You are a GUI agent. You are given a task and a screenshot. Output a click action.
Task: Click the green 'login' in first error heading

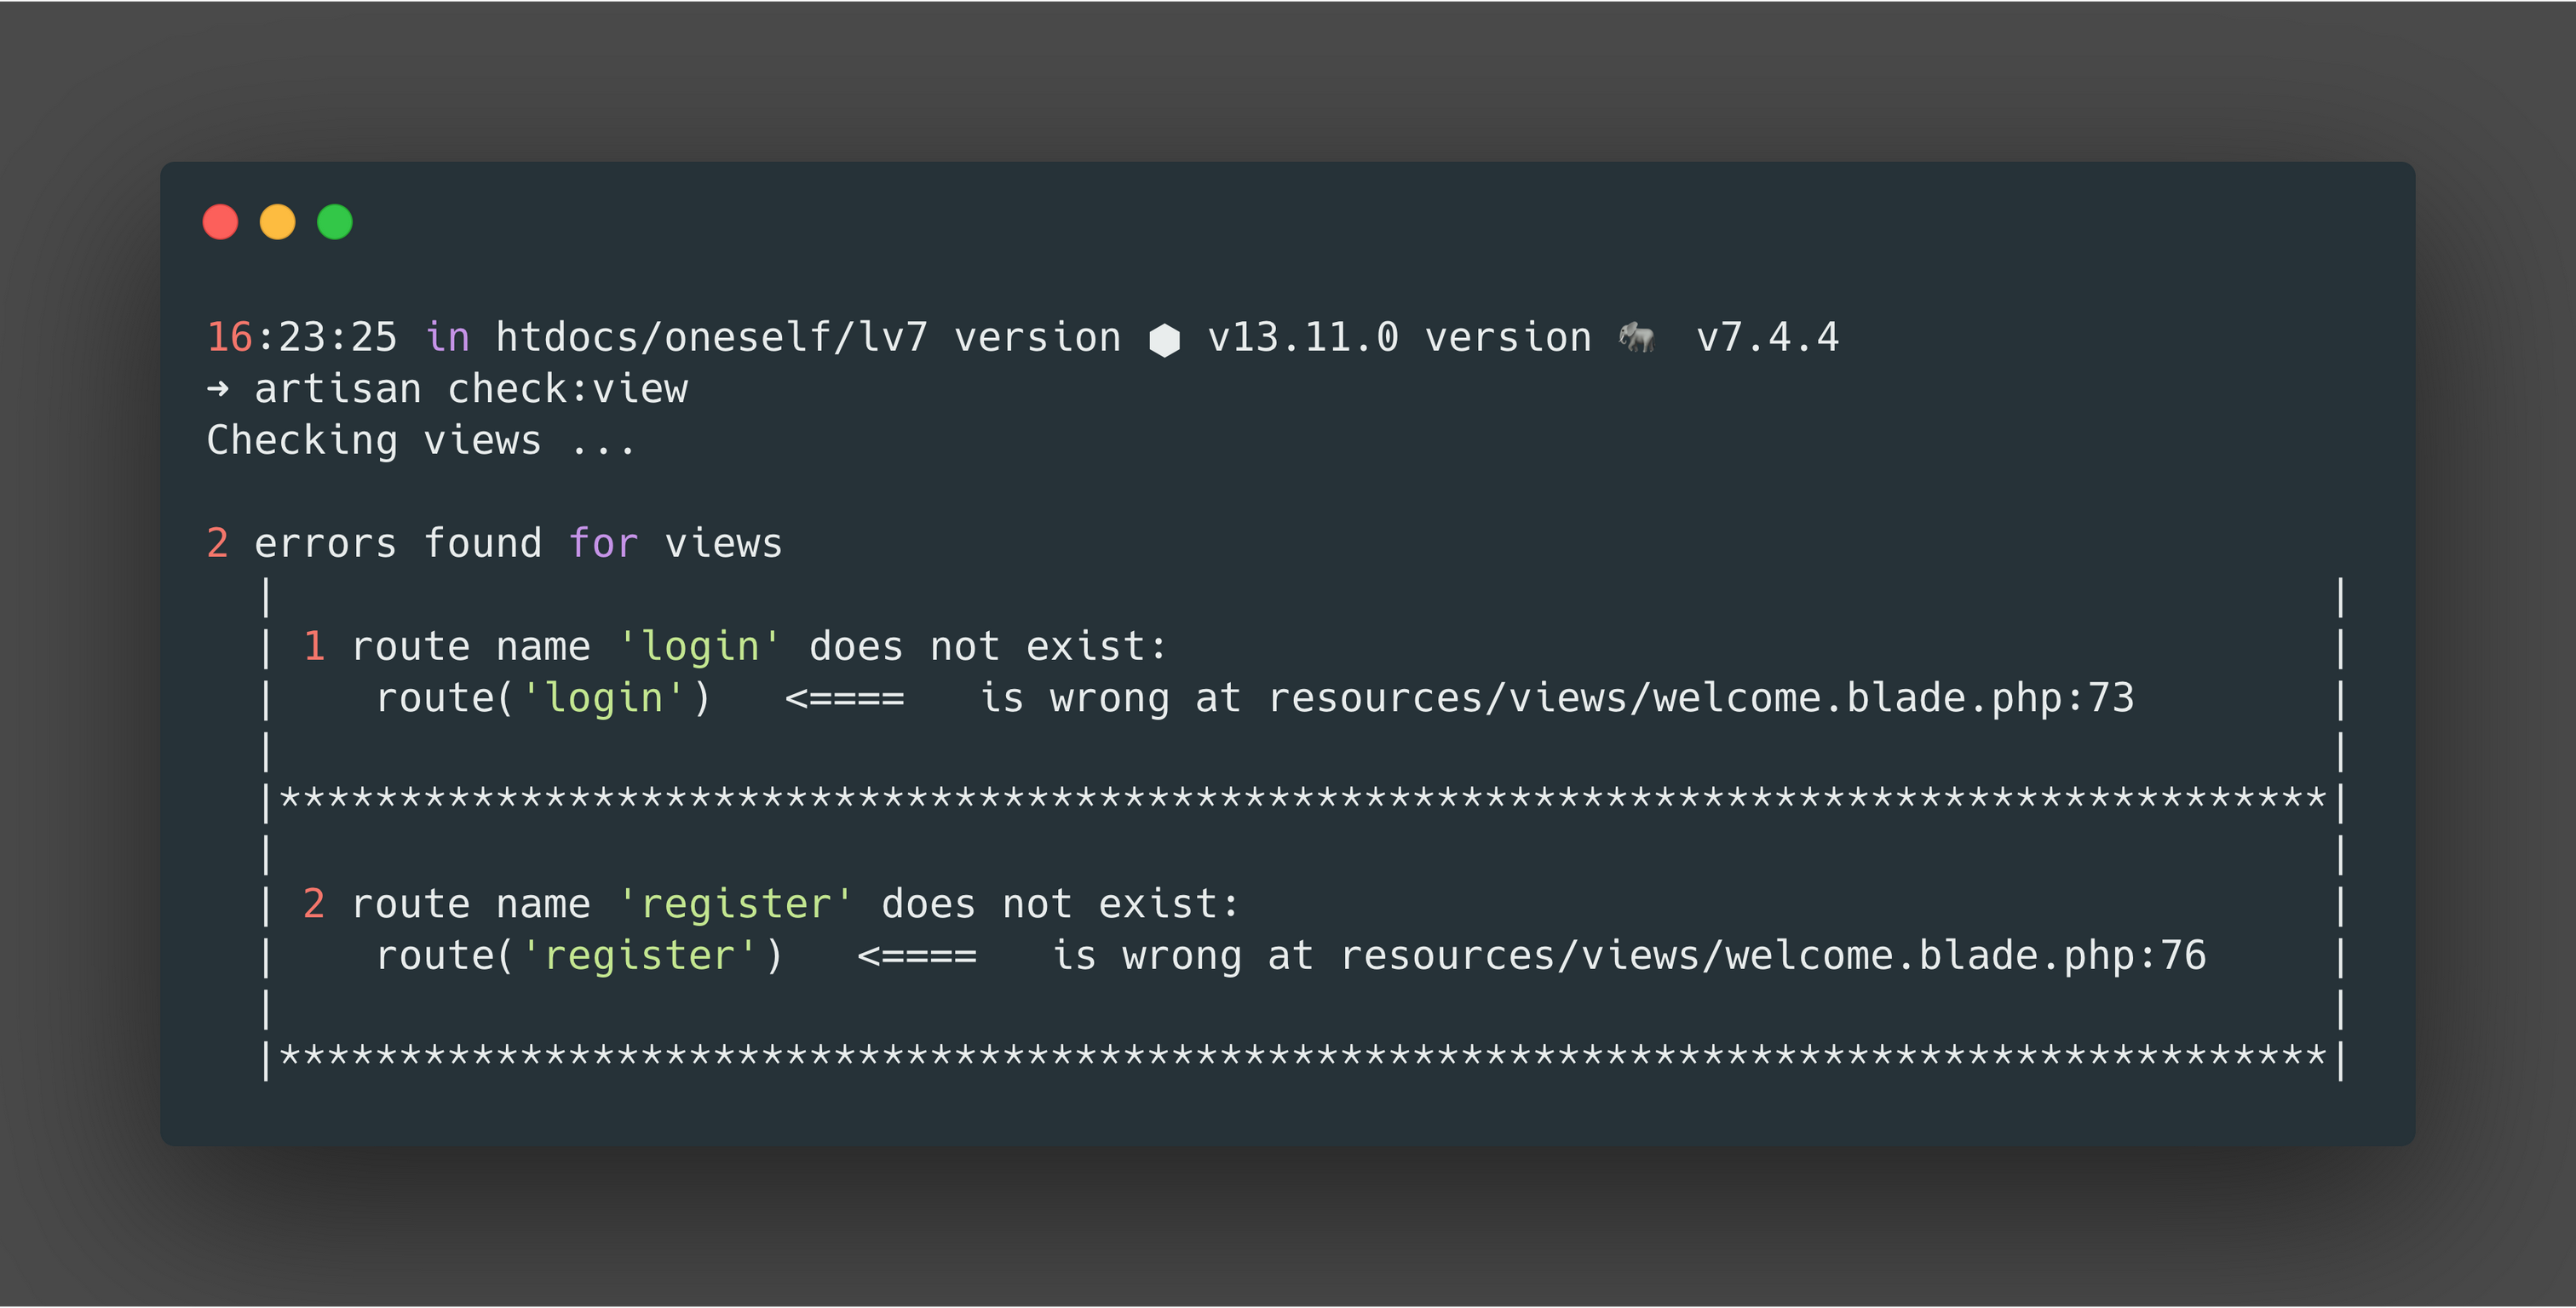[700, 647]
